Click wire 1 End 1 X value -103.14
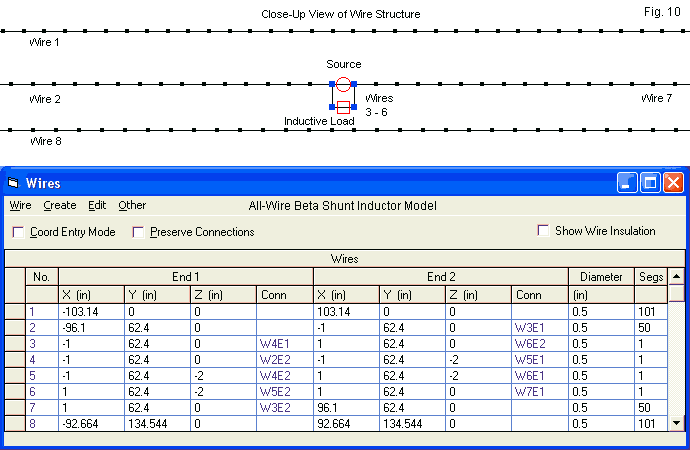Viewport: 690px width, 450px height. tap(92, 312)
